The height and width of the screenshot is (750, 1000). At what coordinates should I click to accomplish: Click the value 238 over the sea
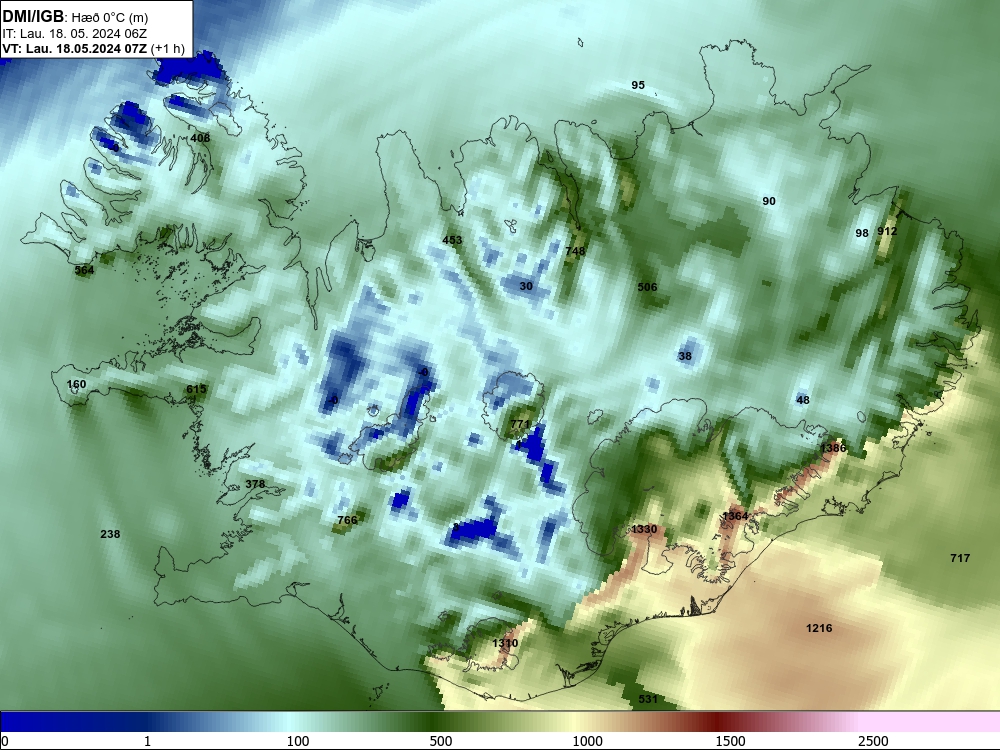coord(110,534)
